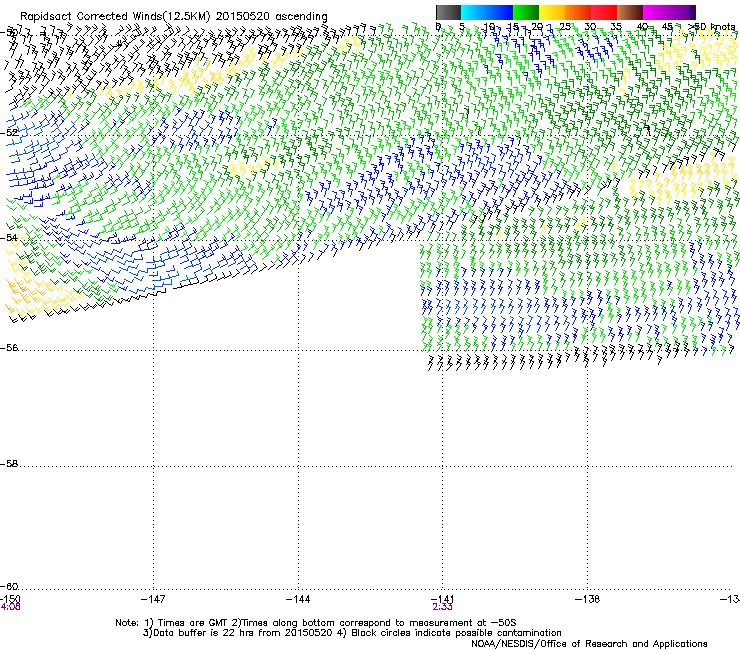
Task: Click the 'Times are GMT' note line
Action: click(316, 623)
